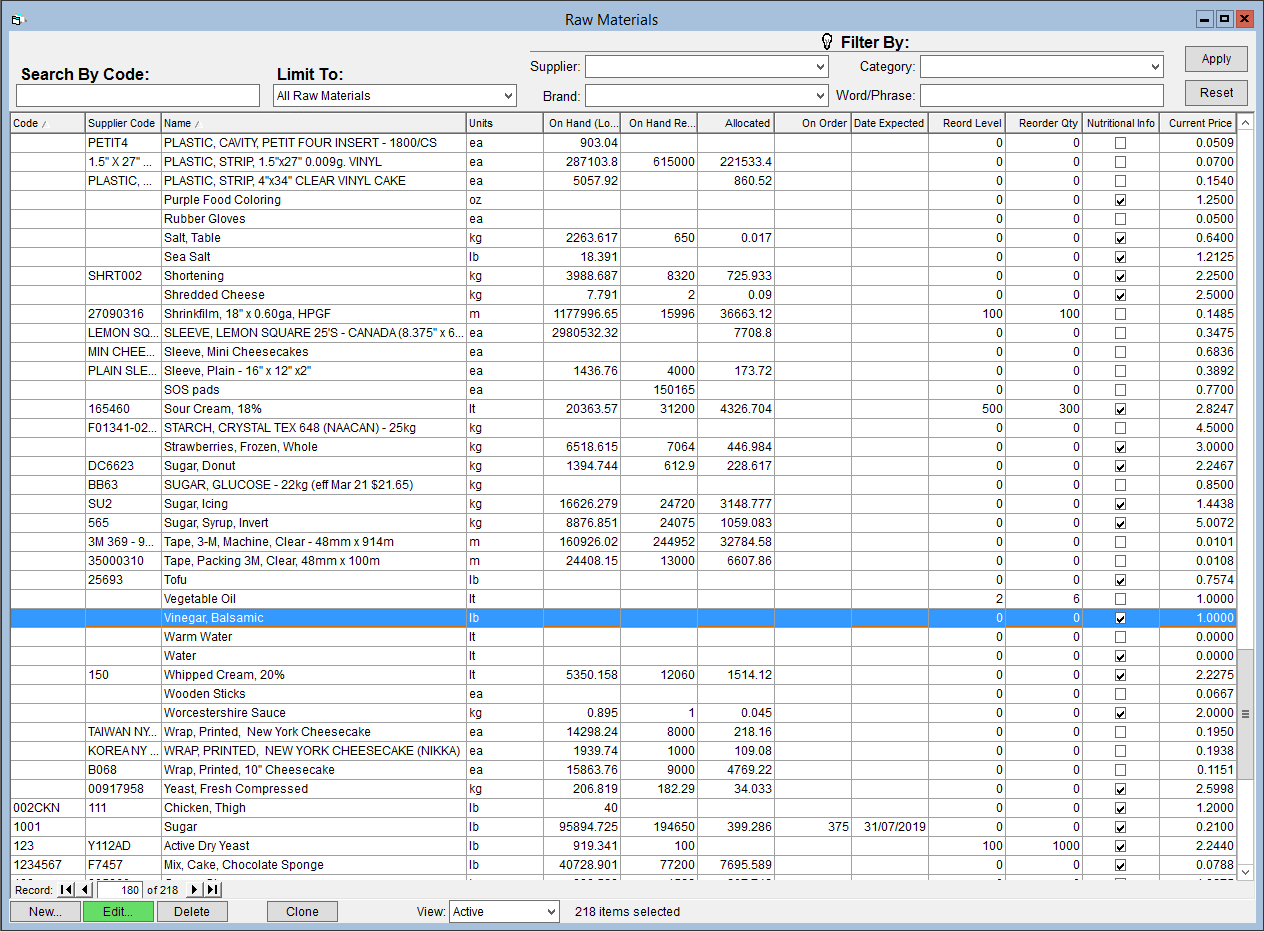Viewport: 1264px width, 932px height.
Task: Toggle Nutritional Info checkbox for Salt, Table
Action: 1121,238
